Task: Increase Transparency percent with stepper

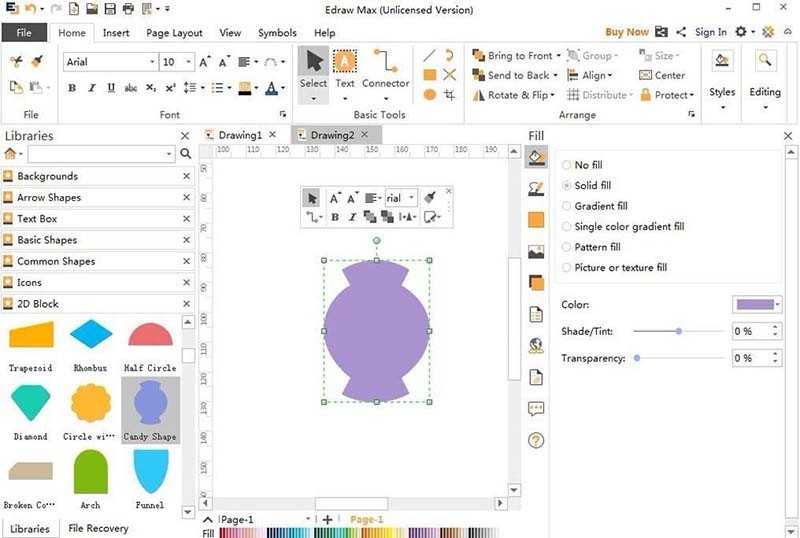Action: [776, 354]
